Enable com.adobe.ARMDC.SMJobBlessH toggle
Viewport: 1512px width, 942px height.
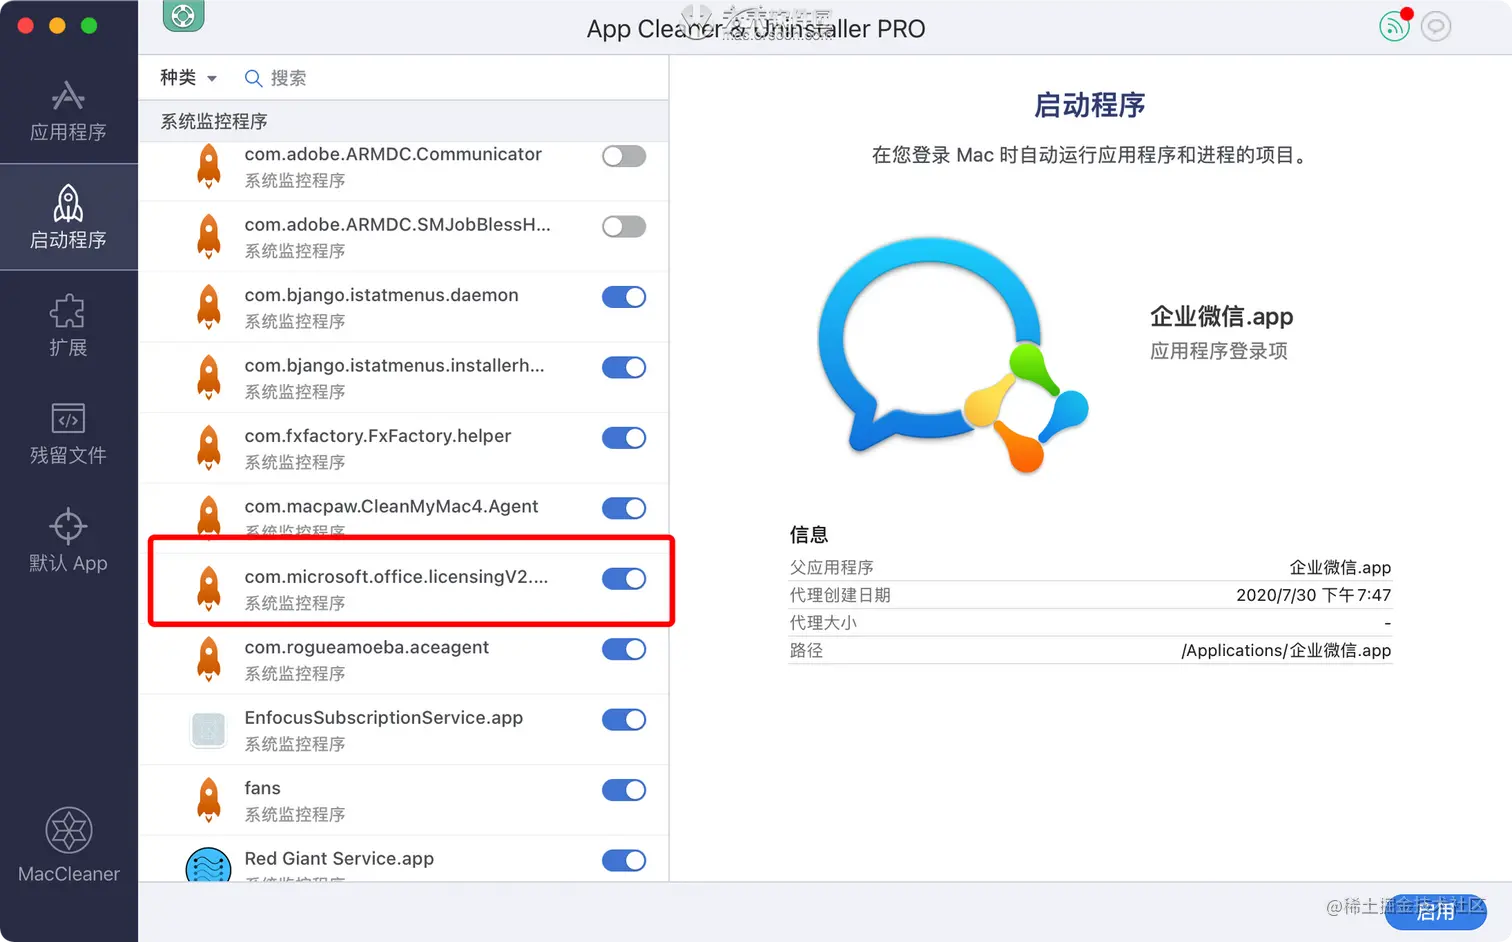pyautogui.click(x=624, y=226)
